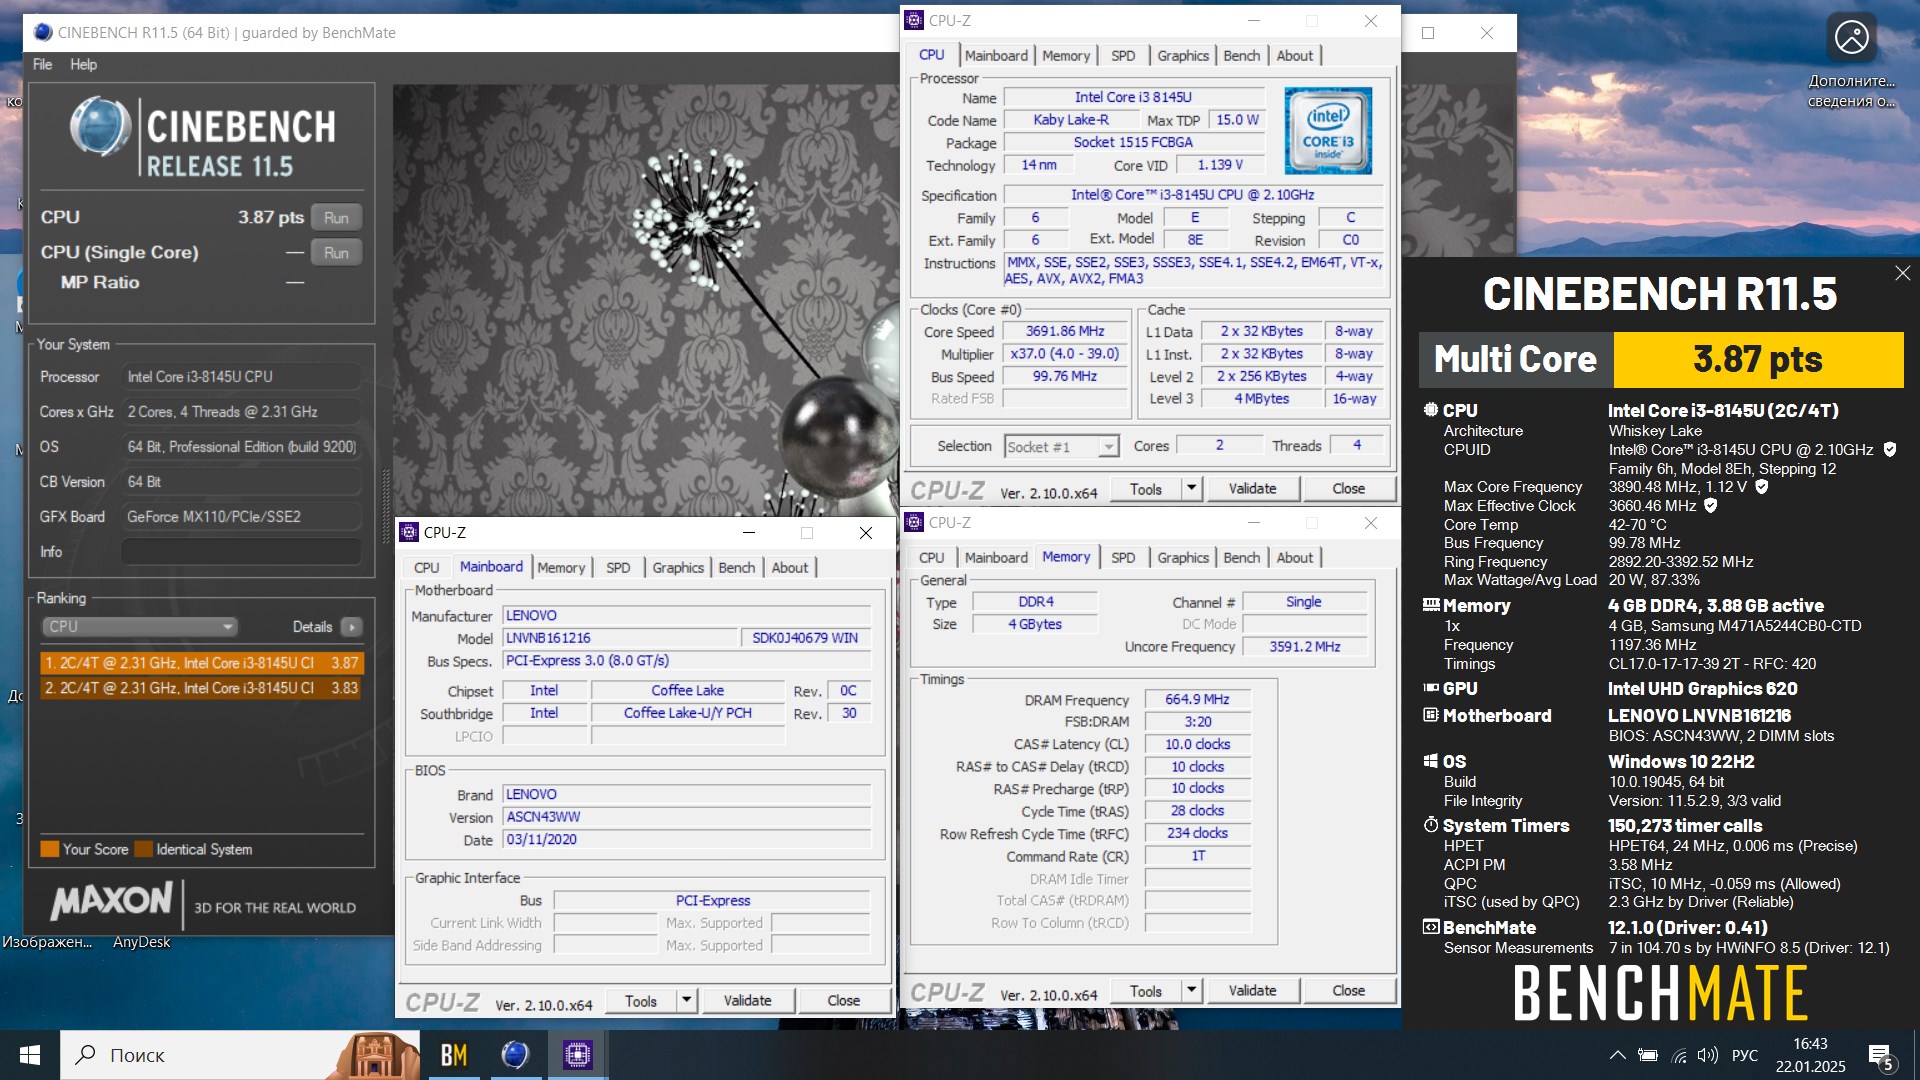Open the desktop icon labeled Дополните... сведения

tap(1851, 60)
